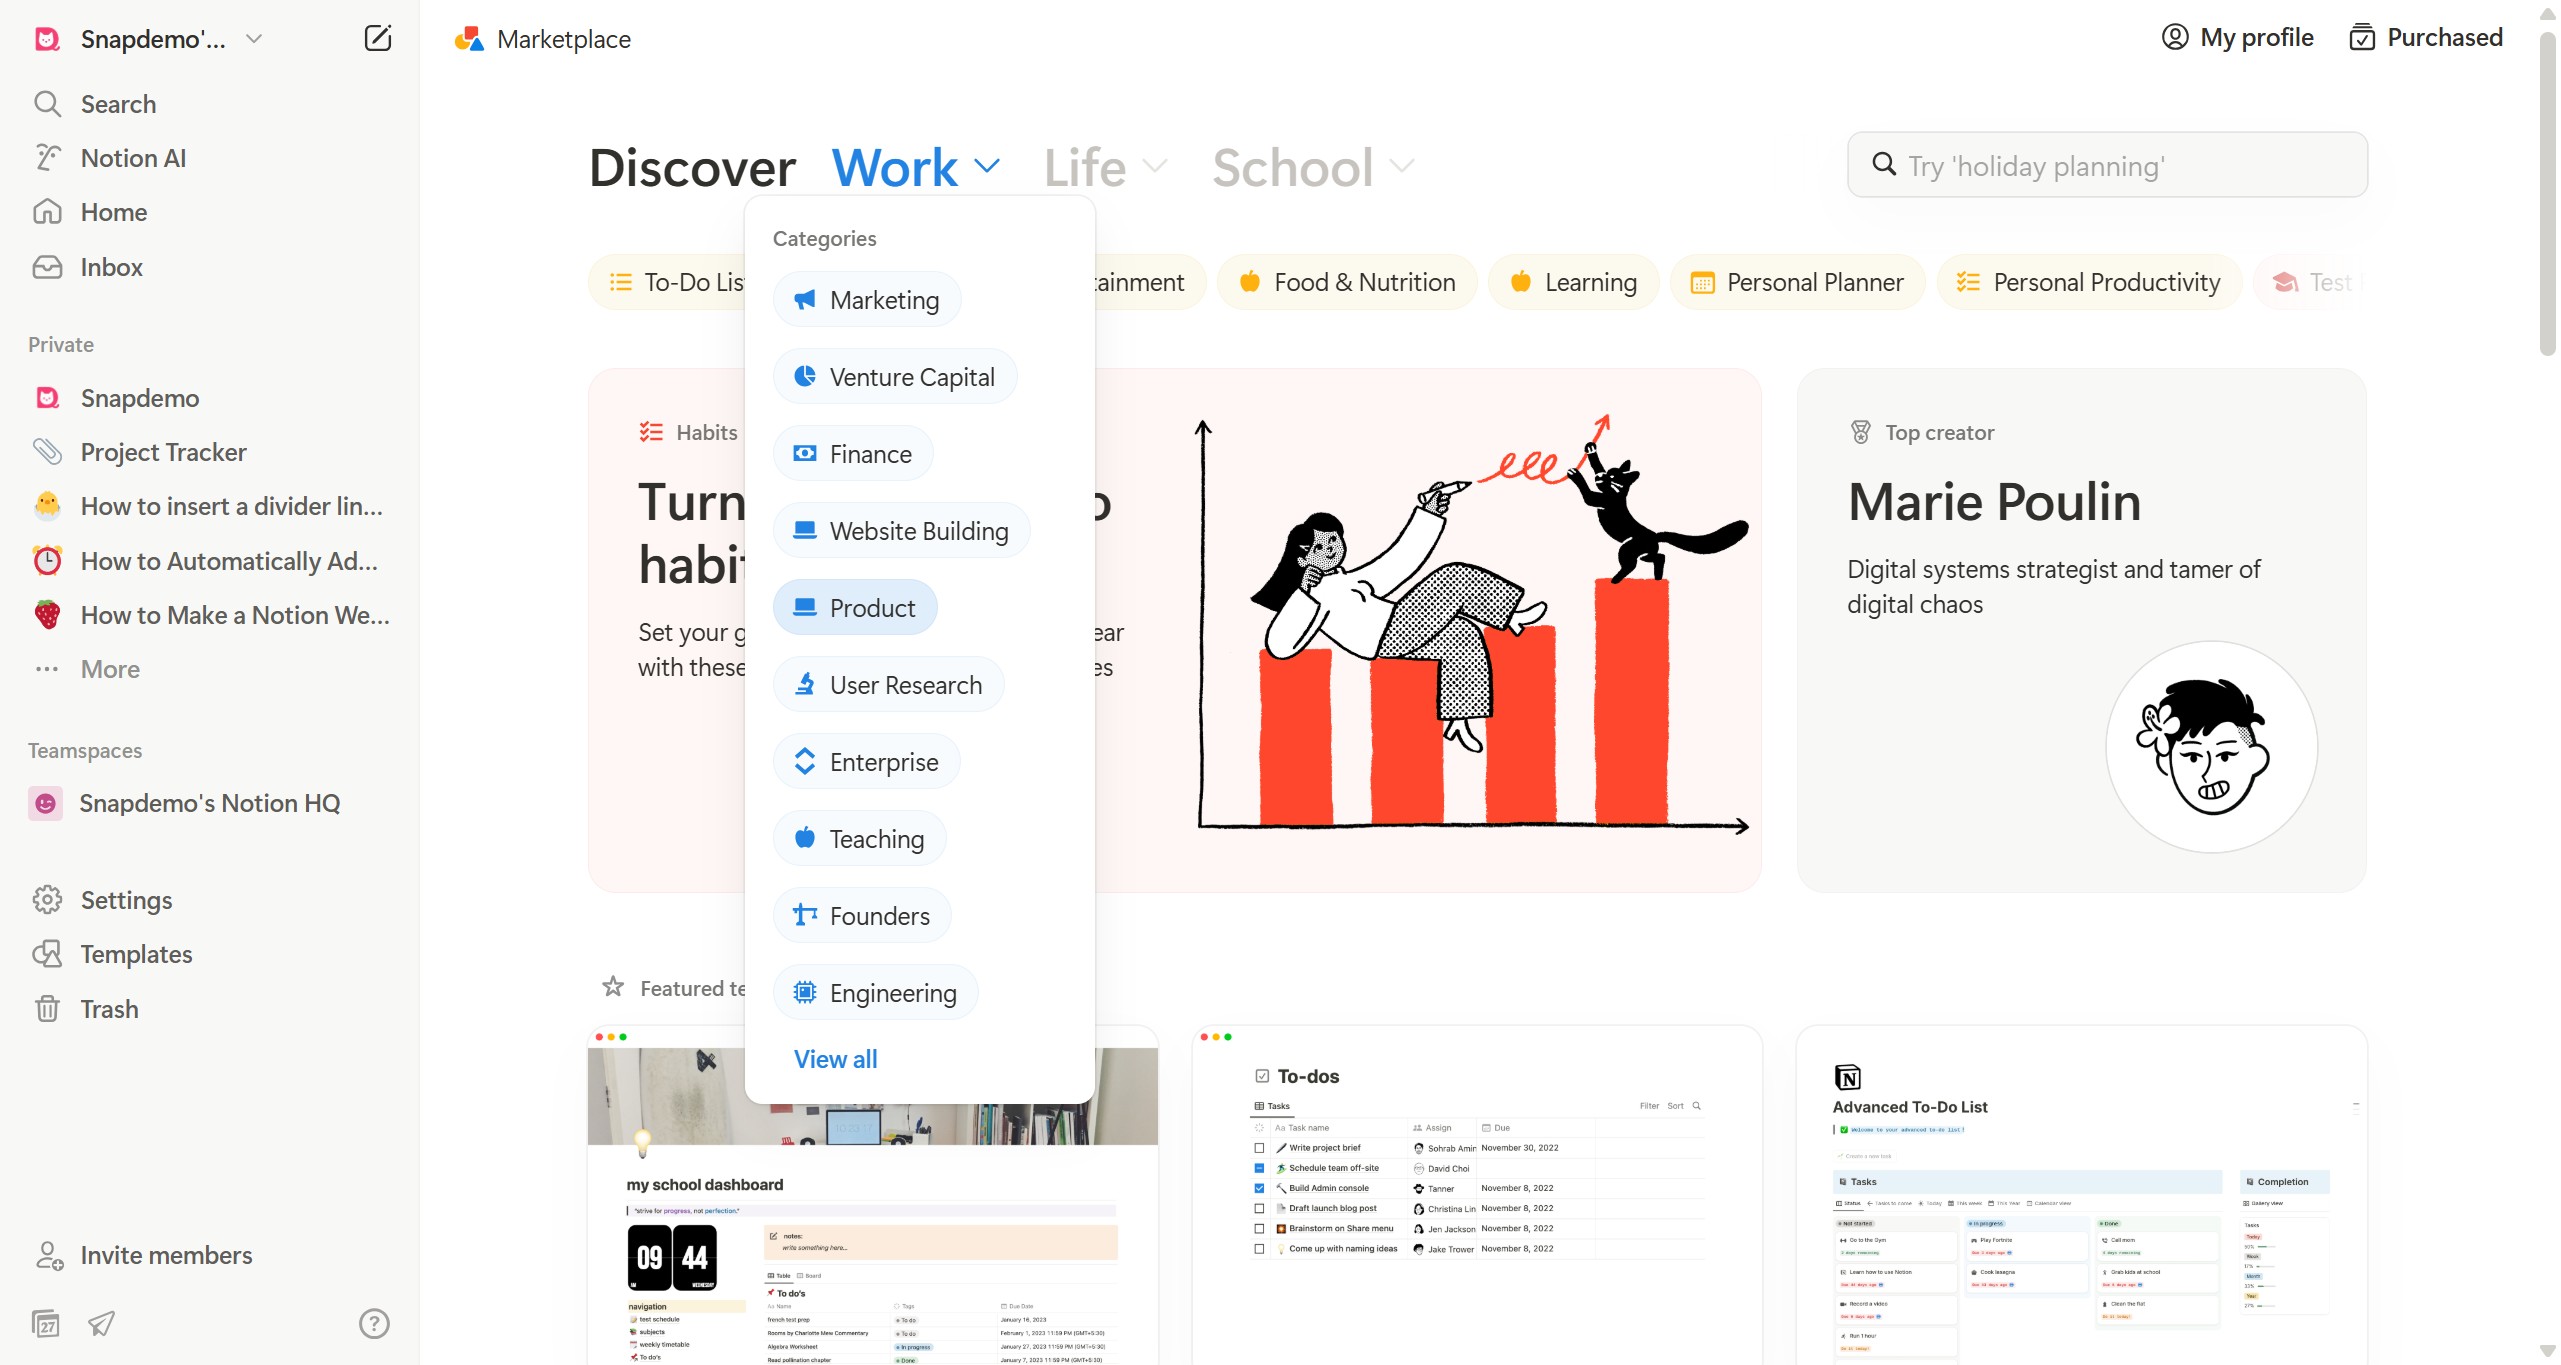
Task: Go to Home in sidebar
Action: [x=210, y=212]
